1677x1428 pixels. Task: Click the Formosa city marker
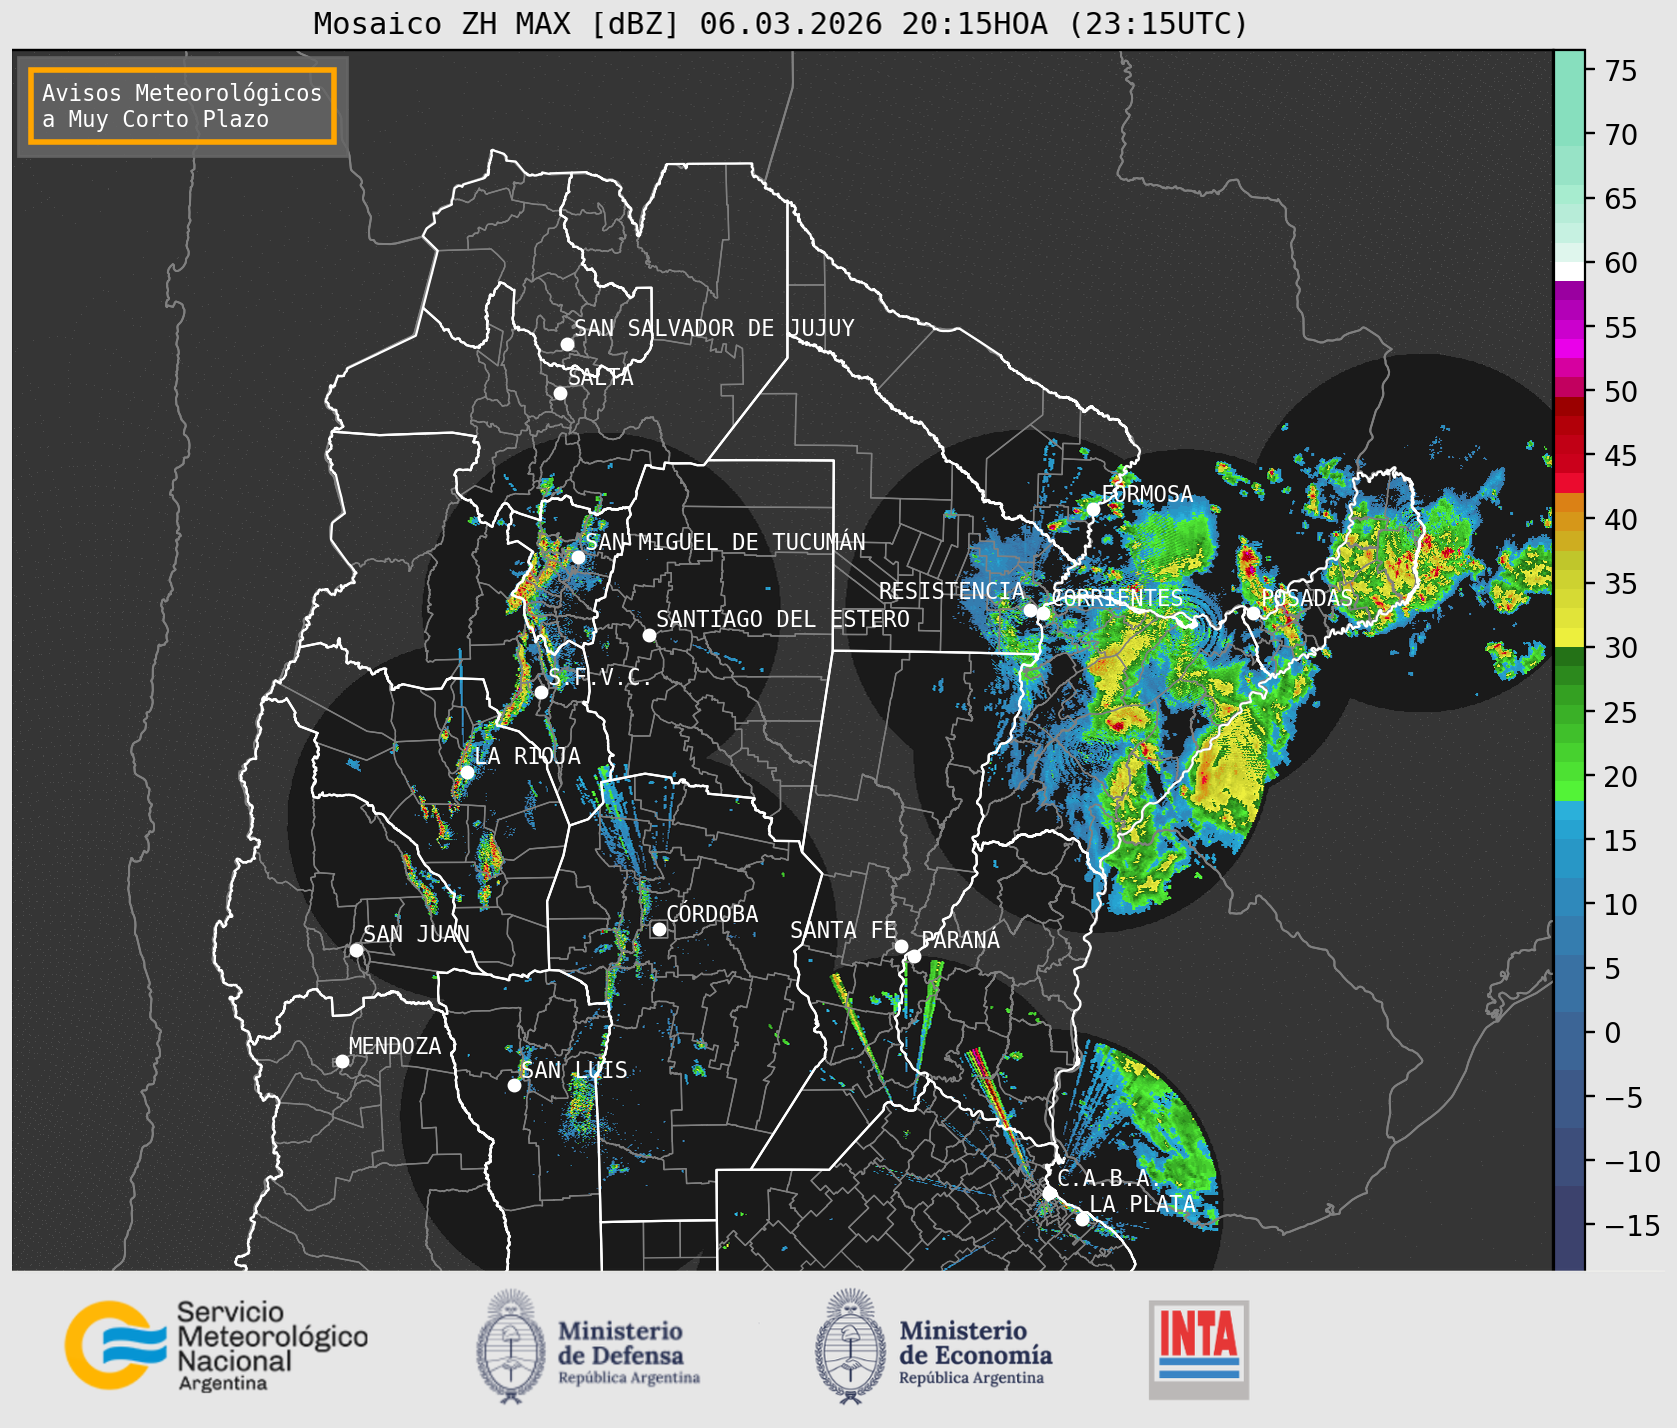pos(1094,509)
